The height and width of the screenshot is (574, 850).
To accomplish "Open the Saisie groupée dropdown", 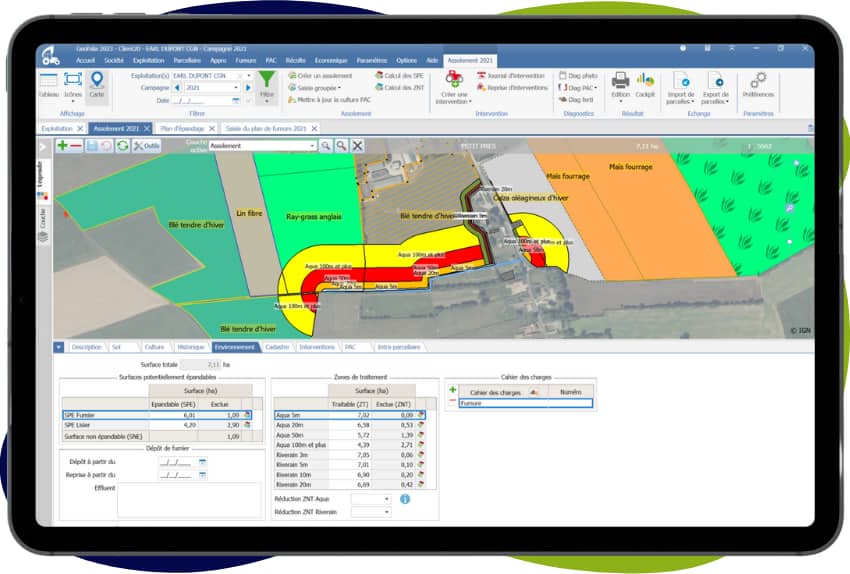I will click(x=314, y=88).
